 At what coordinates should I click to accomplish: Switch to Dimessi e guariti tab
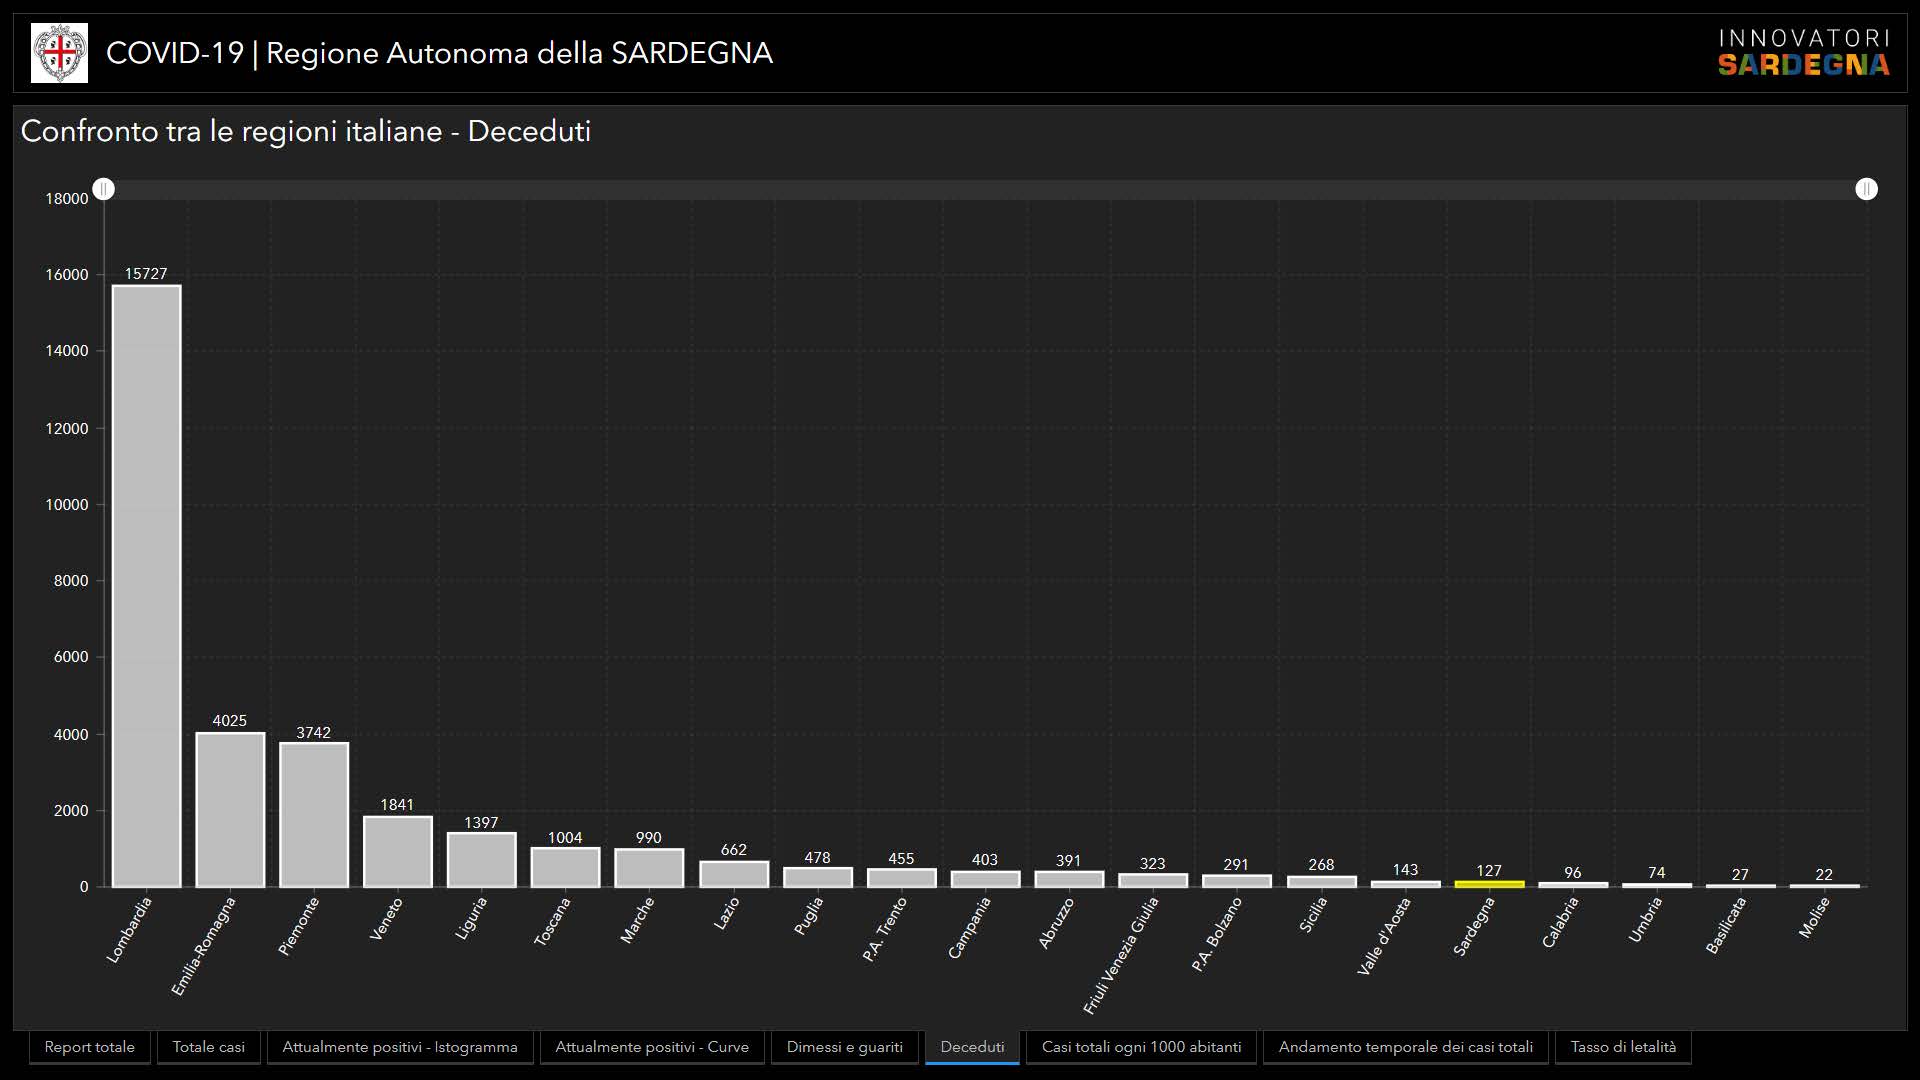pyautogui.click(x=844, y=1047)
